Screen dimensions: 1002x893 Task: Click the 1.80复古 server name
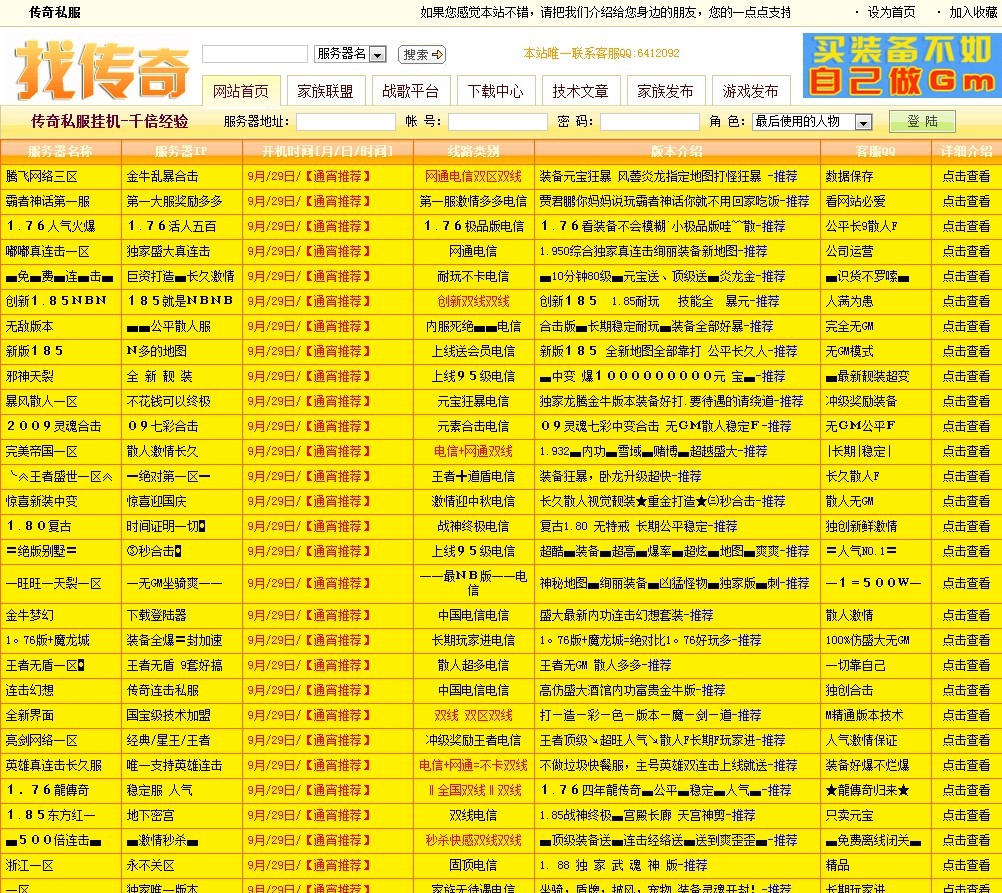(38, 526)
